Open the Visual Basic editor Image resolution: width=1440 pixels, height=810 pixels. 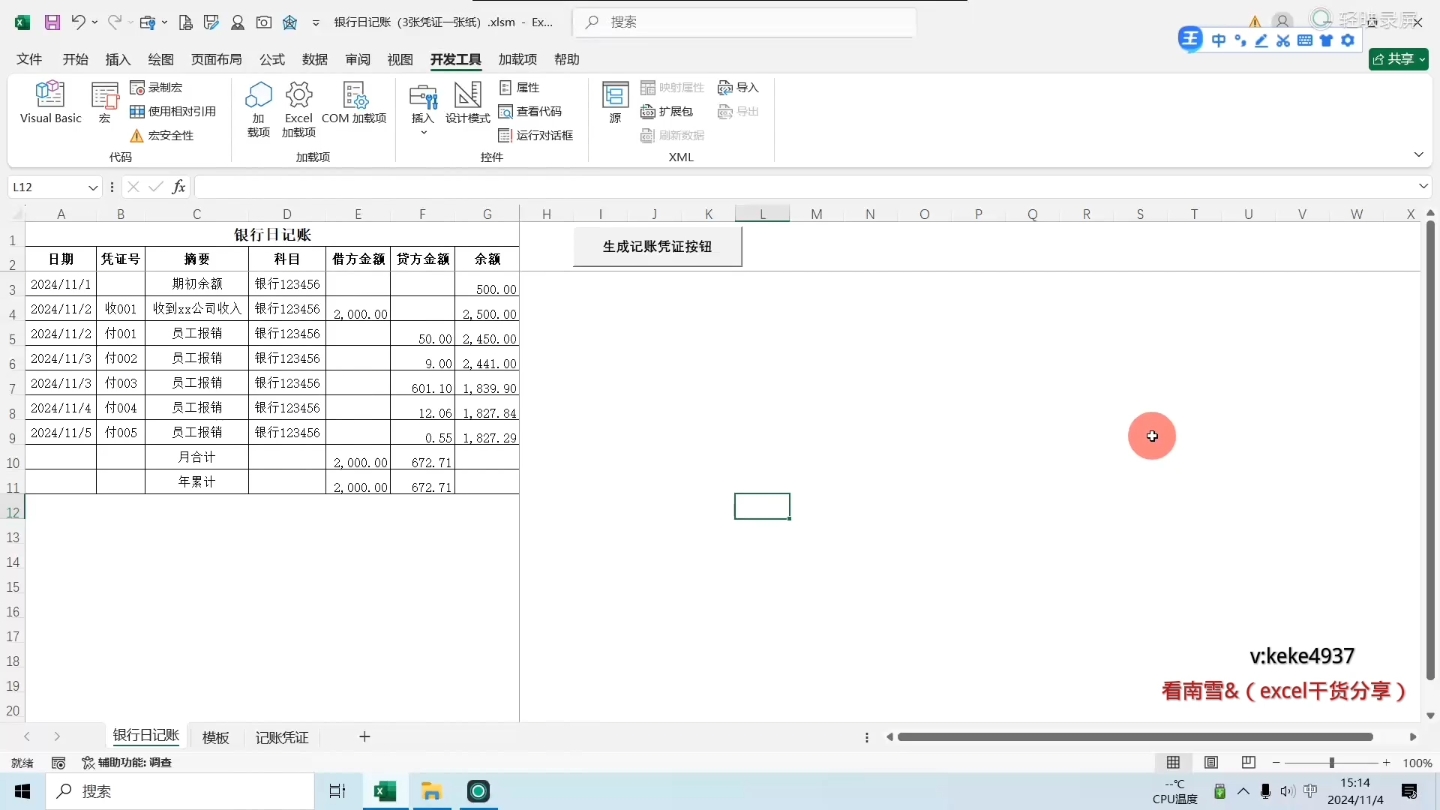coord(50,103)
